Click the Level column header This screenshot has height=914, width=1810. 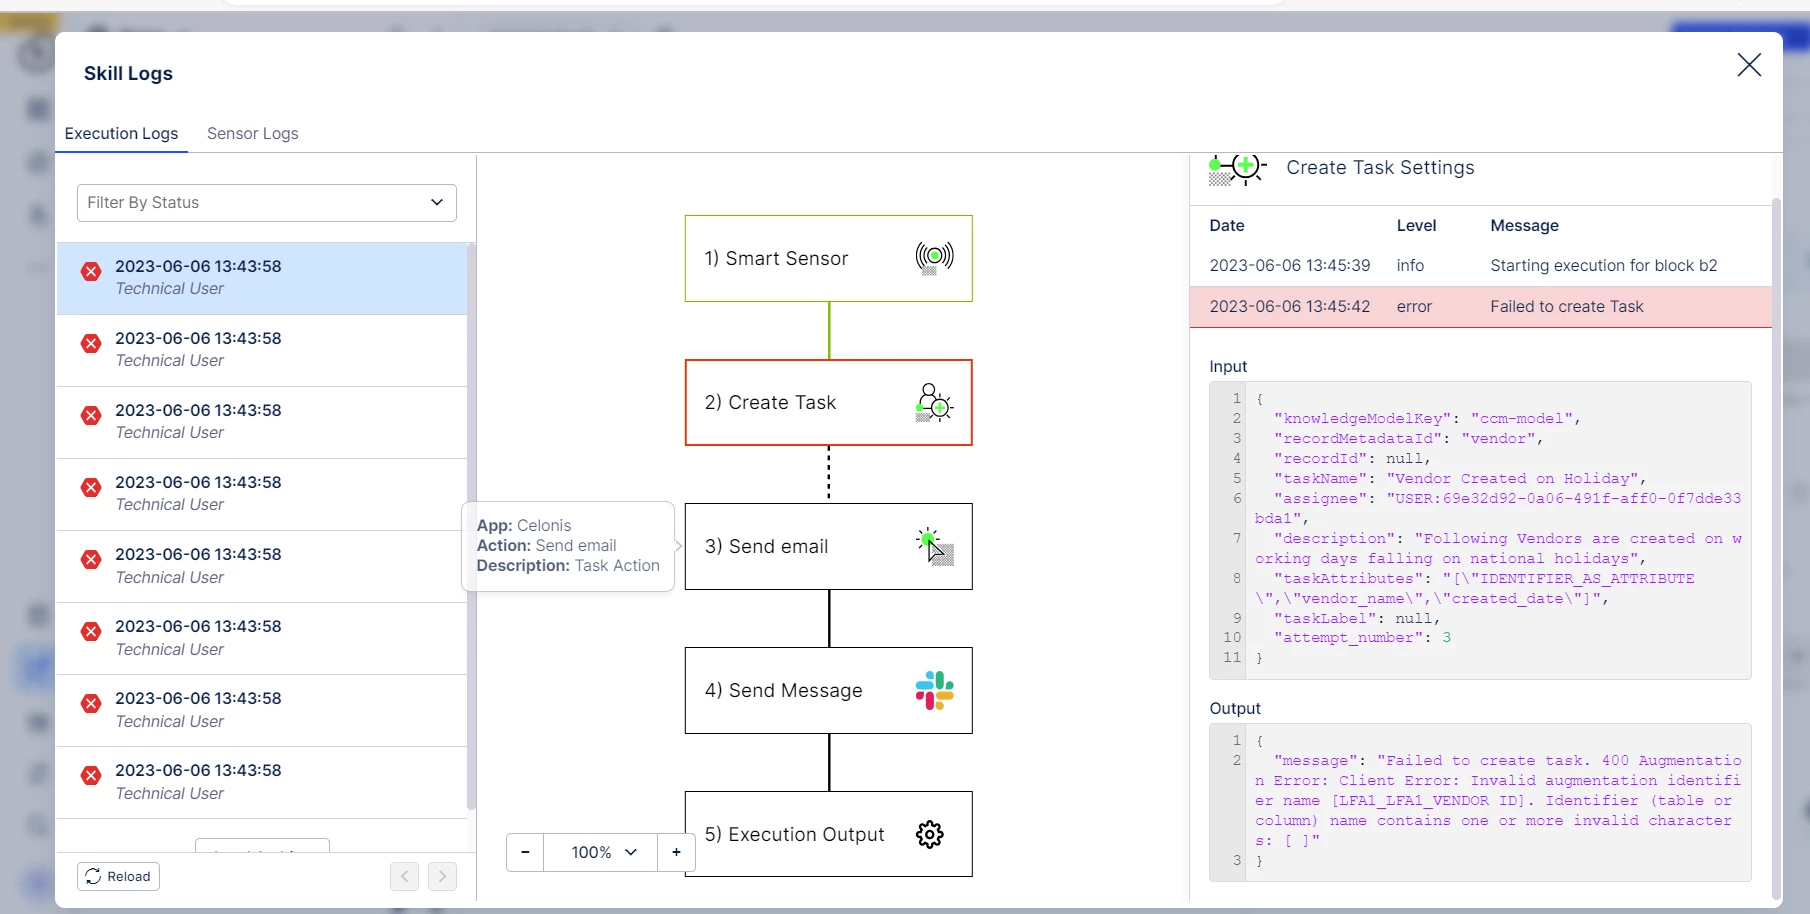point(1416,226)
